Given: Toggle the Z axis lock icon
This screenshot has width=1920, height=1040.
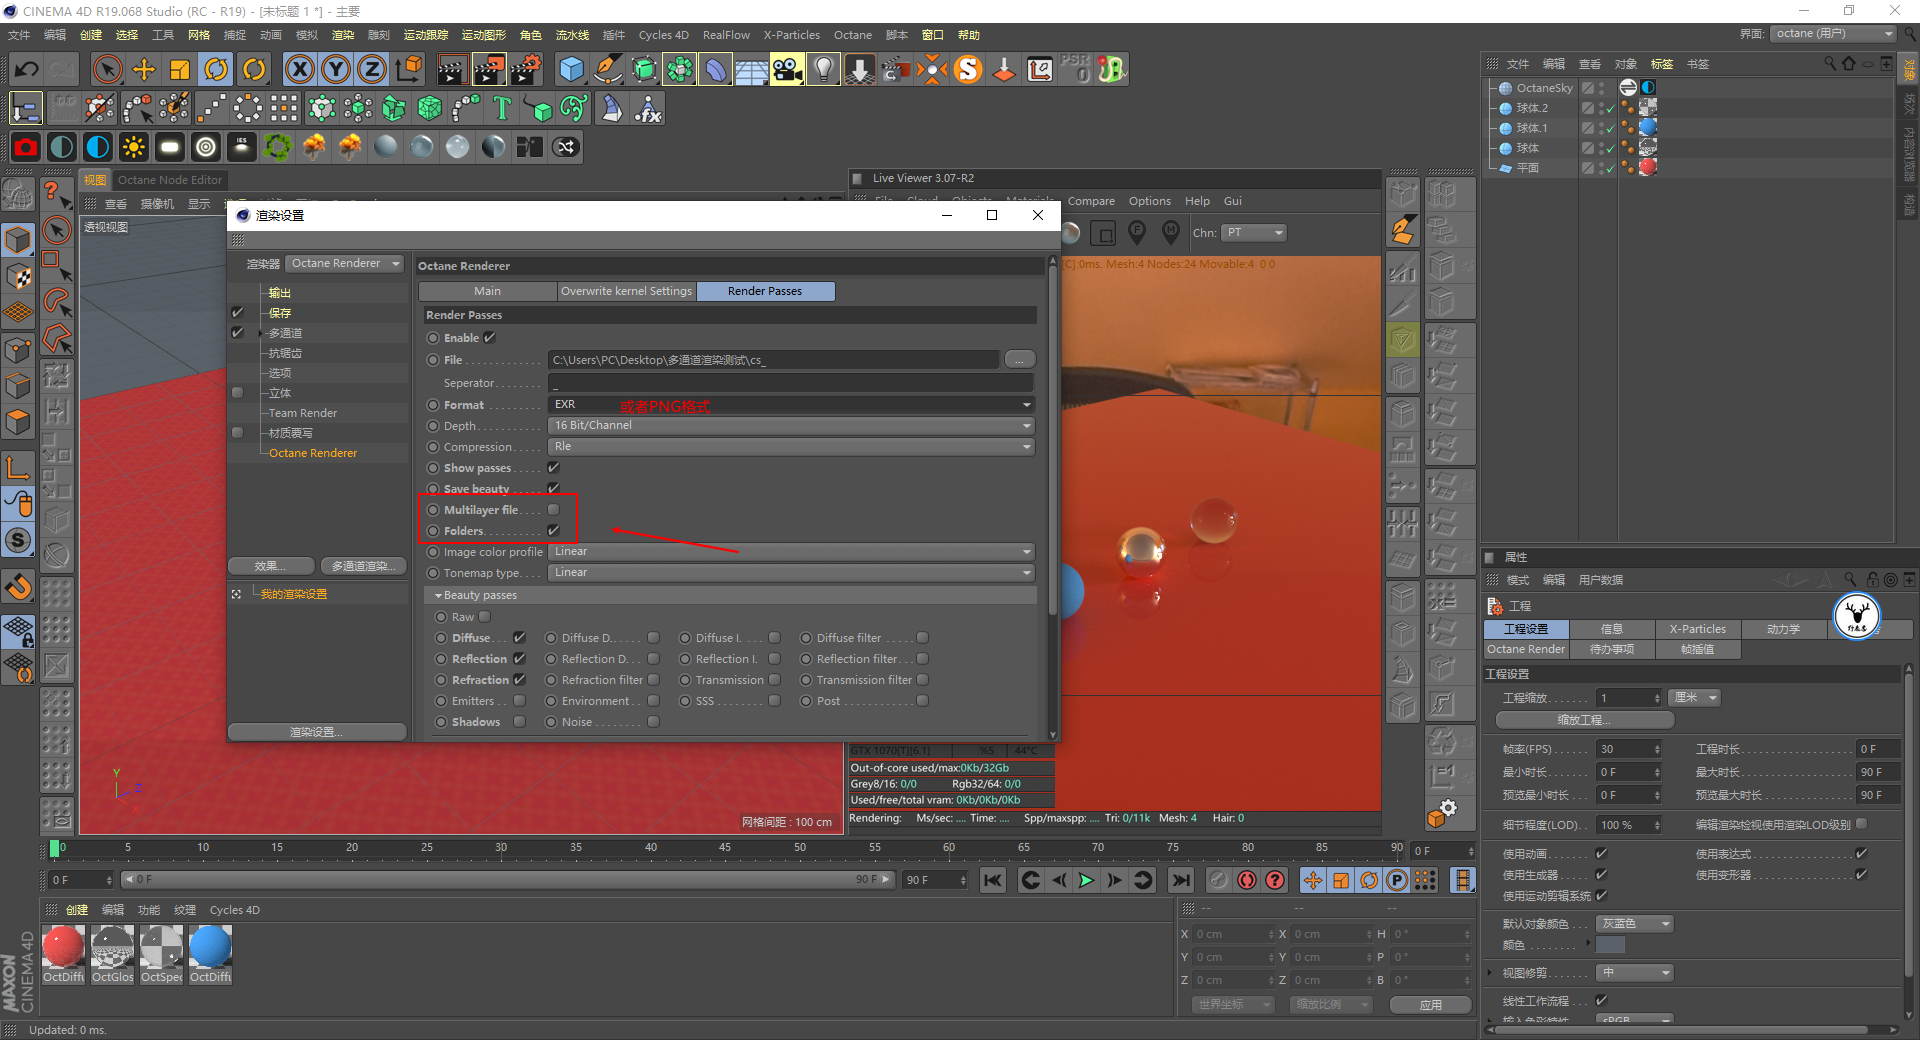Looking at the screenshot, I should tap(372, 69).
